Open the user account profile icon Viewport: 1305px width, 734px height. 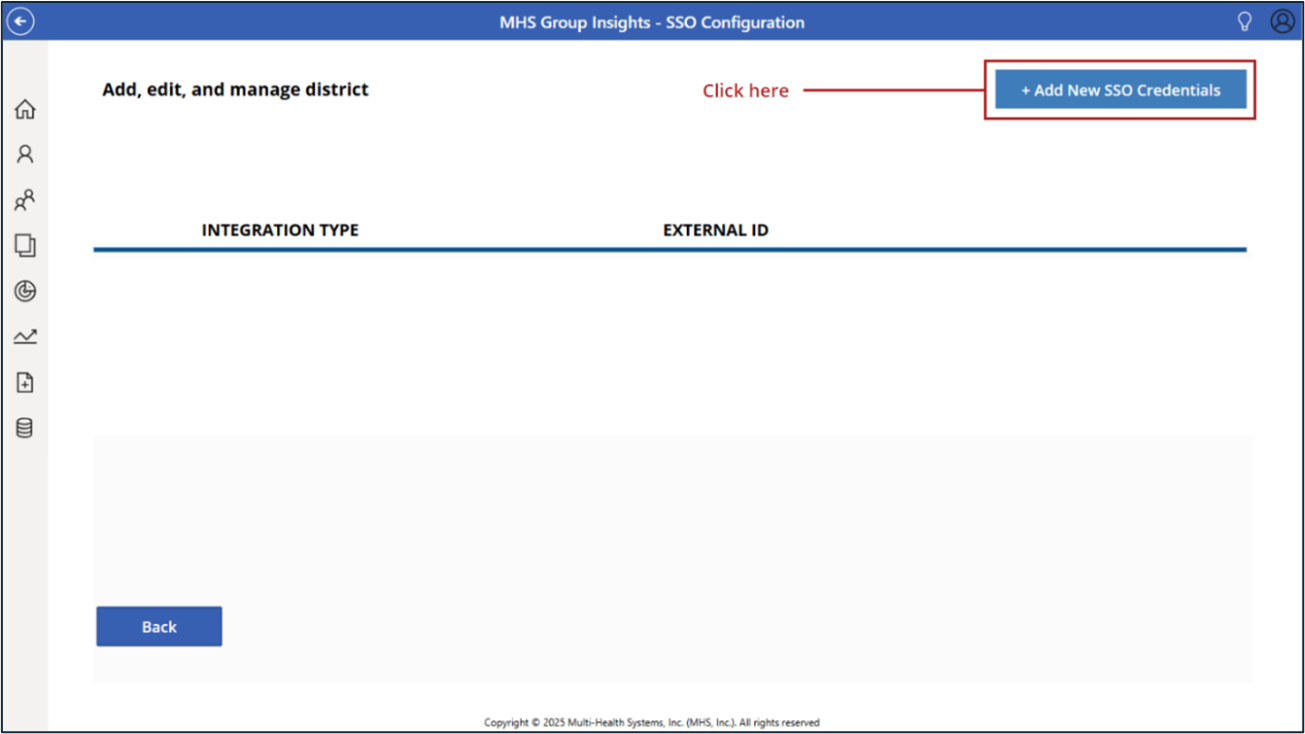(1281, 21)
